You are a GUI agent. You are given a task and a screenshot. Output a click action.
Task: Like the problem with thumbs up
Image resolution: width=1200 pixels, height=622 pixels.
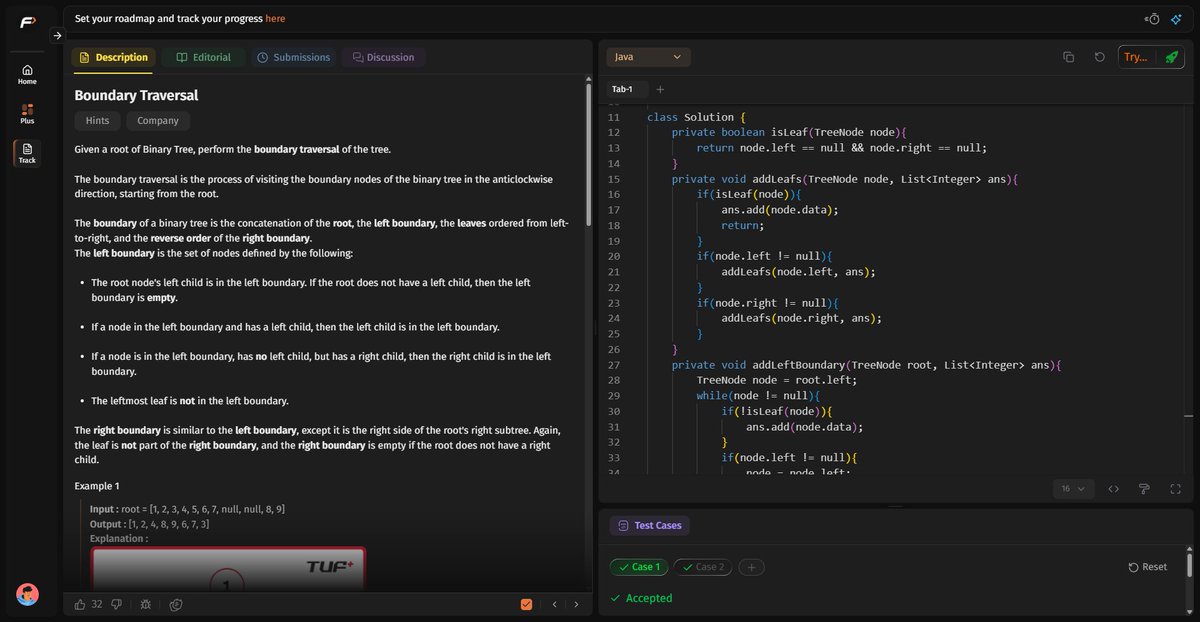pos(80,604)
